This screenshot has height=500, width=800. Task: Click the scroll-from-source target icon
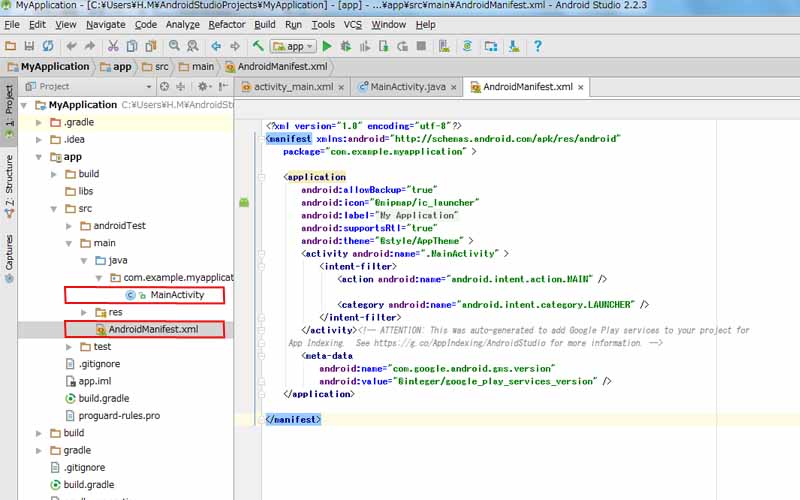point(164,87)
